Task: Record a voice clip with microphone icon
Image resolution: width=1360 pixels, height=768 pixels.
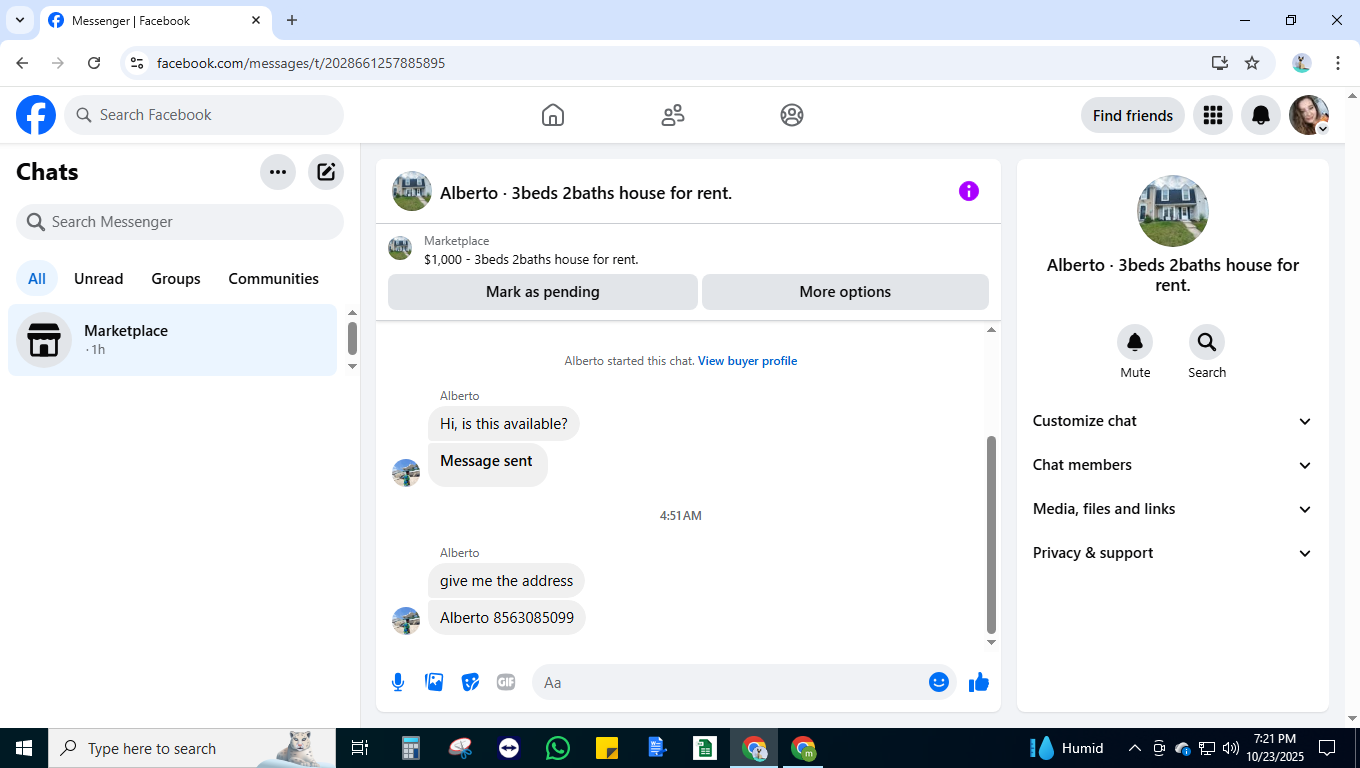Action: 398,682
